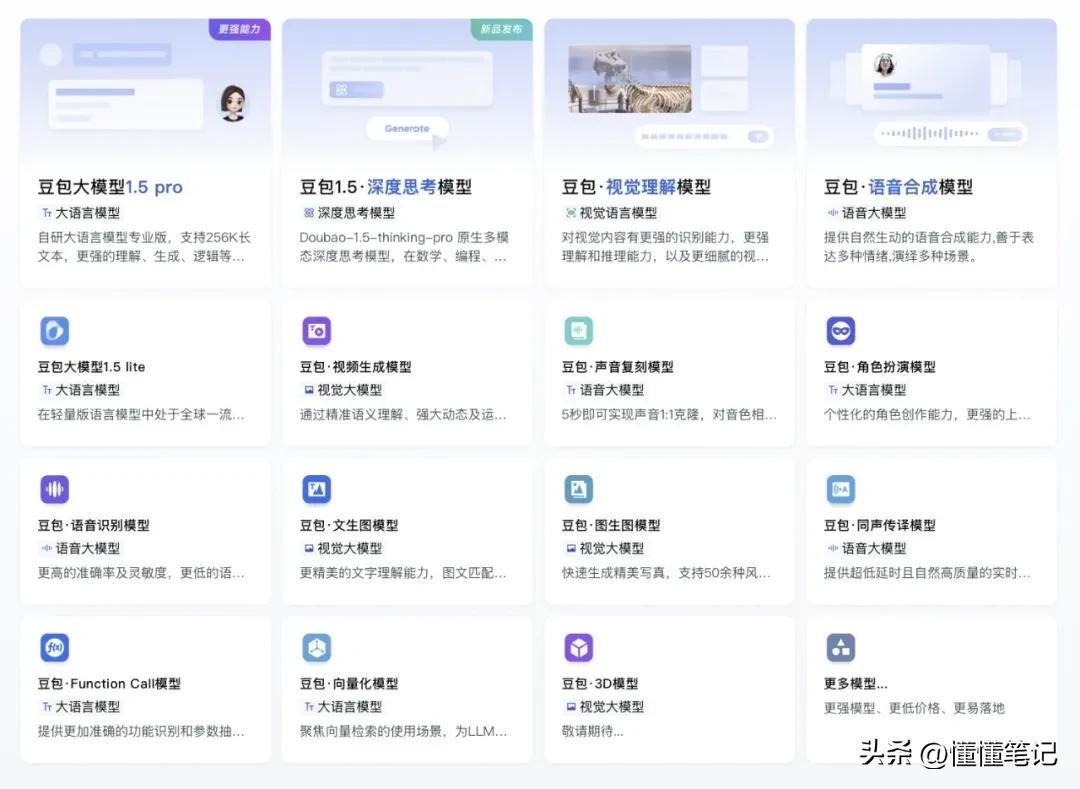
Task: Open the 豆包1.5·深度思考模型 title
Action: (386, 187)
